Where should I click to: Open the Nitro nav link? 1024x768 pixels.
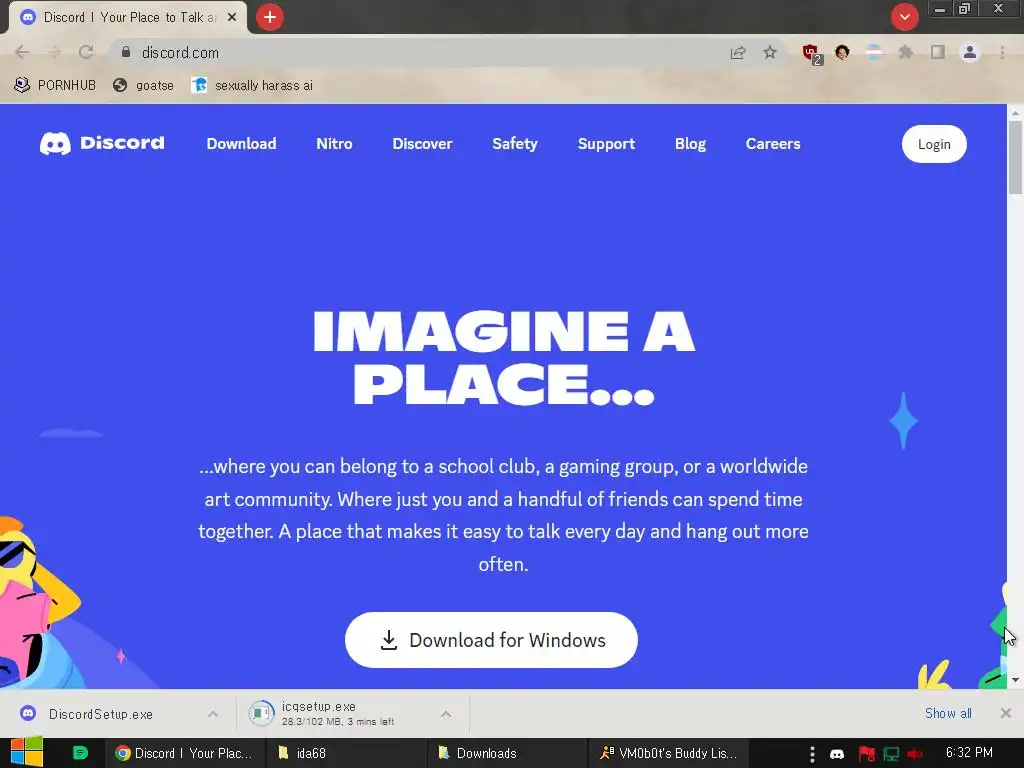coord(334,144)
